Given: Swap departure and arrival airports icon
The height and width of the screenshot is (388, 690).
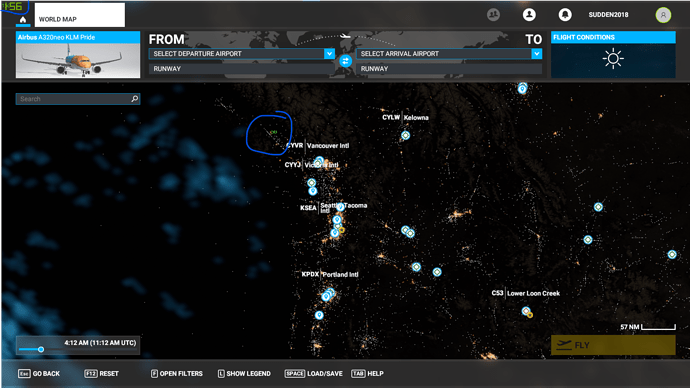Looking at the screenshot, I should [x=345, y=61].
